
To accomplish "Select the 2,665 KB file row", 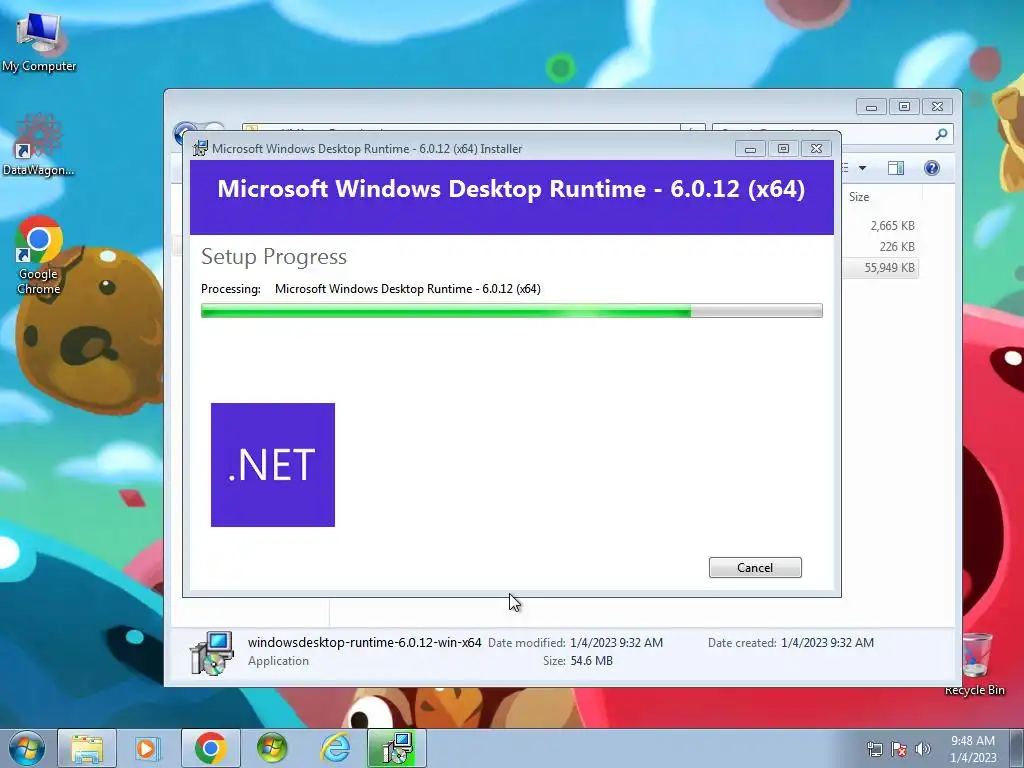I will click(892, 225).
